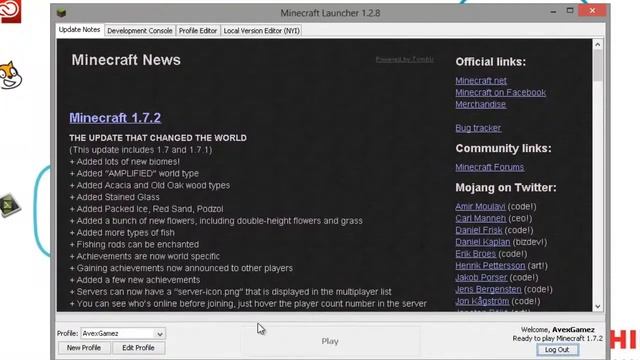Open the Profile Editor tab
Image resolution: width=640 pixels, height=360 pixels.
pos(198,31)
